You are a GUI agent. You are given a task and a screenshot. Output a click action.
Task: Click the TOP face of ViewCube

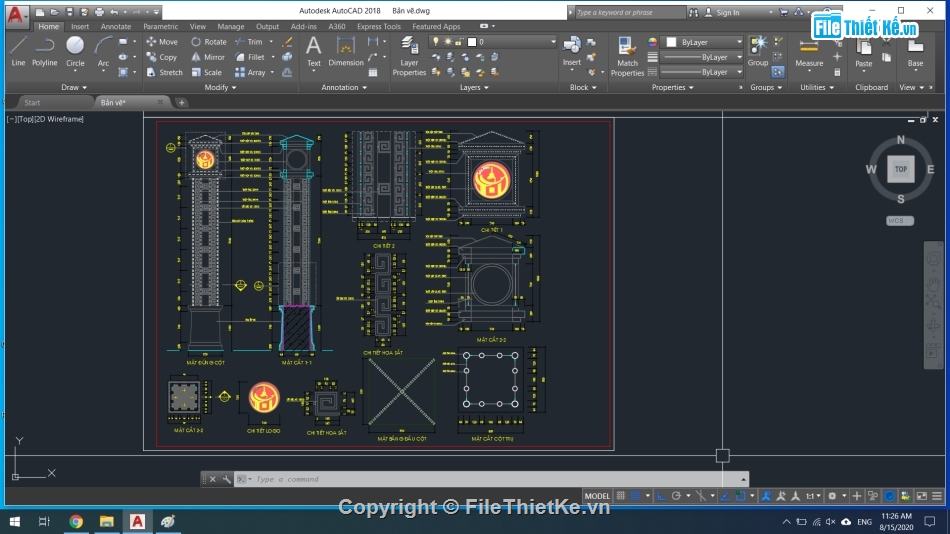pyautogui.click(x=900, y=169)
